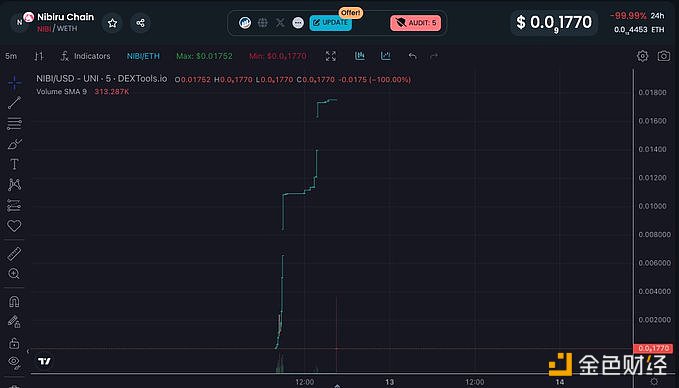Click the NIBI / WETH pair label
The height and width of the screenshot is (388, 679).
(57, 29)
